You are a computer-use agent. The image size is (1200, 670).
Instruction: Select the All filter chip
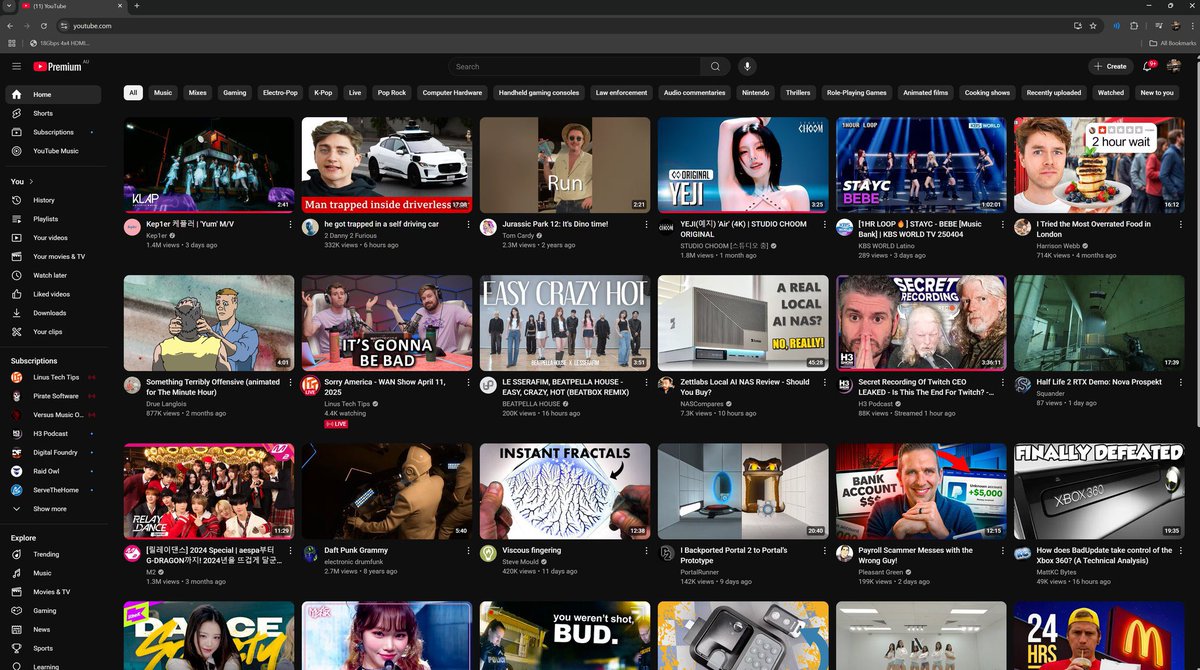coord(132,93)
